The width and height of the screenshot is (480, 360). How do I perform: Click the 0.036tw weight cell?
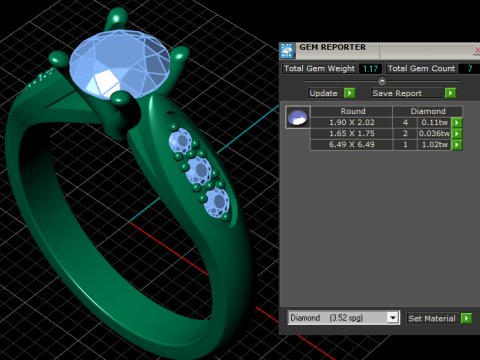coord(434,134)
